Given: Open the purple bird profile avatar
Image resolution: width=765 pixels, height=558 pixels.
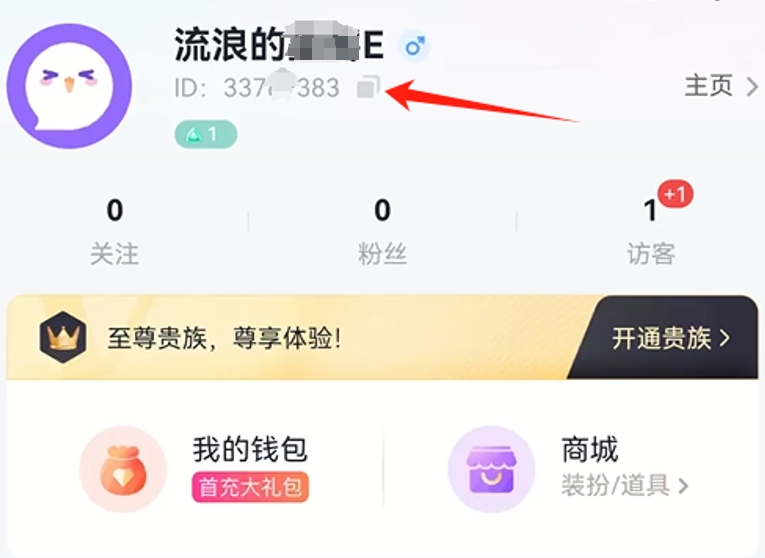Looking at the screenshot, I should point(69,86).
